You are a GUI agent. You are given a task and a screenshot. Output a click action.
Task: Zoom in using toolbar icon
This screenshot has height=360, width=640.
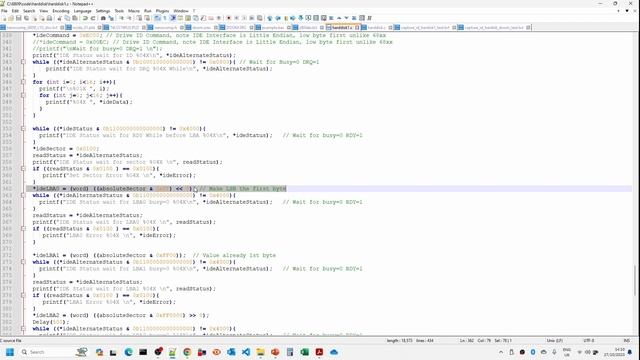(x=122, y=18)
